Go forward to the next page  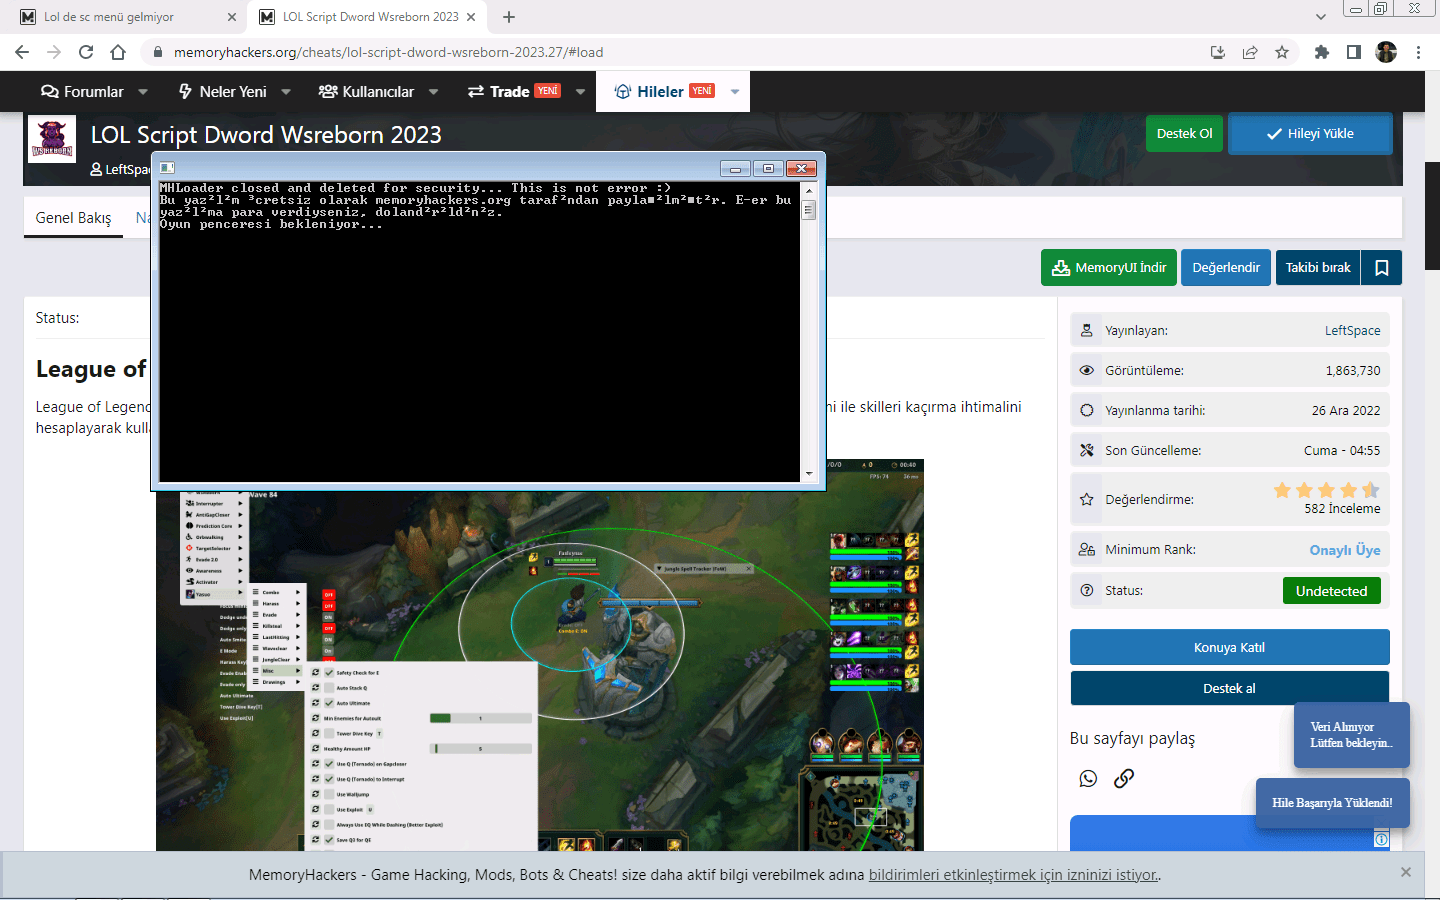click(x=54, y=52)
